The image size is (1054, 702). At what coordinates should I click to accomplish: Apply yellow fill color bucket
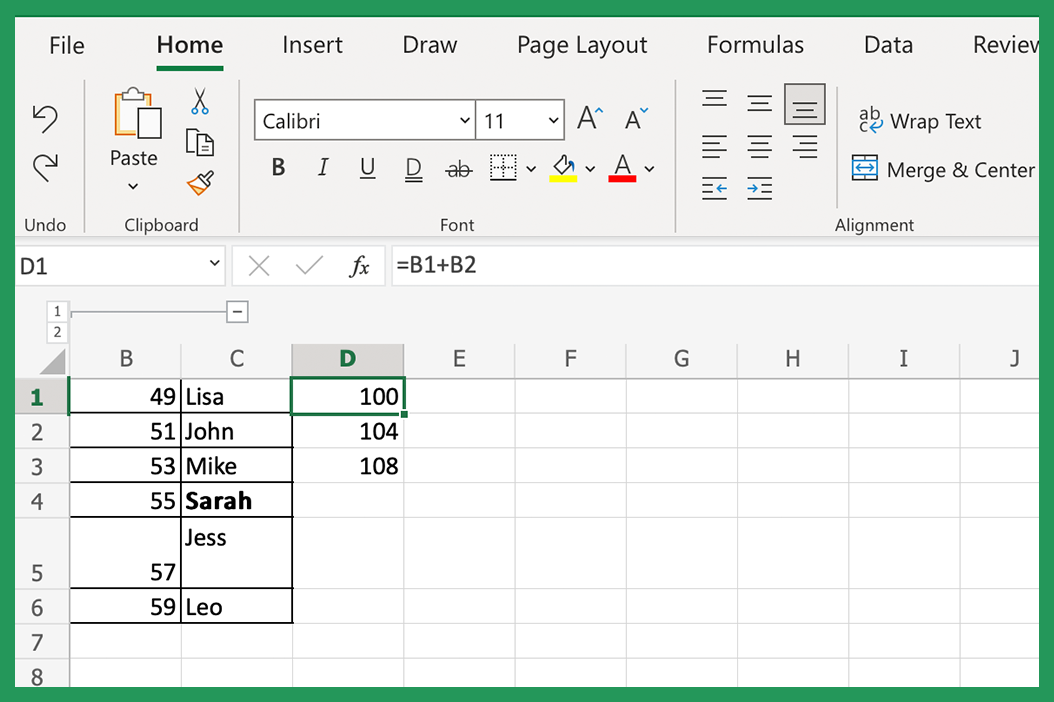563,168
